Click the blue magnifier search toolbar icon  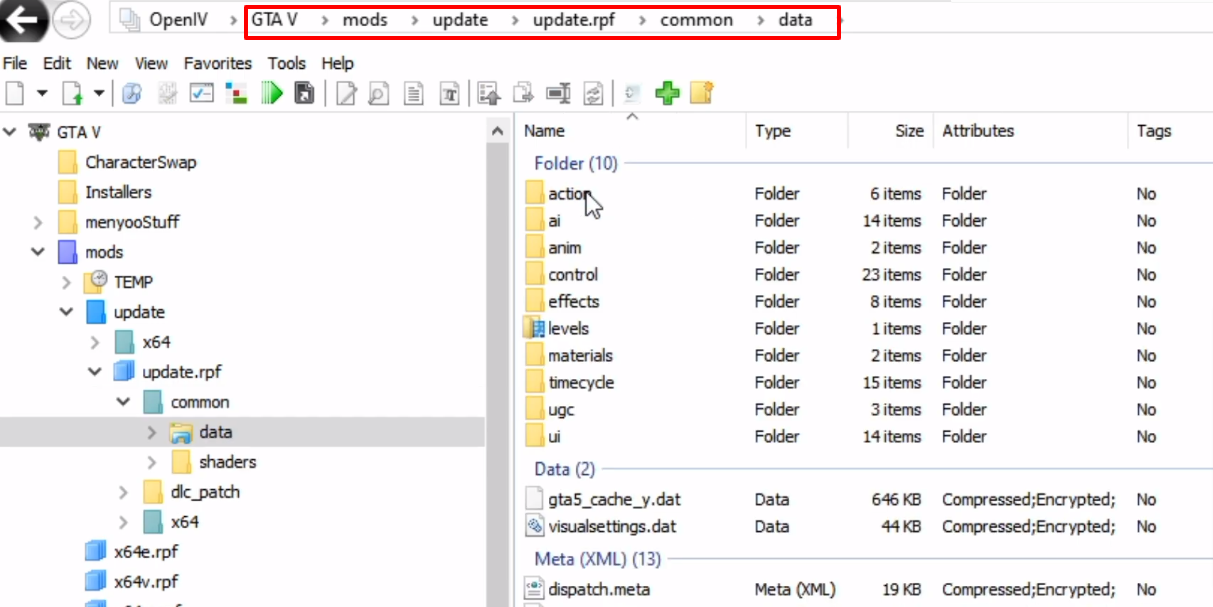click(132, 93)
